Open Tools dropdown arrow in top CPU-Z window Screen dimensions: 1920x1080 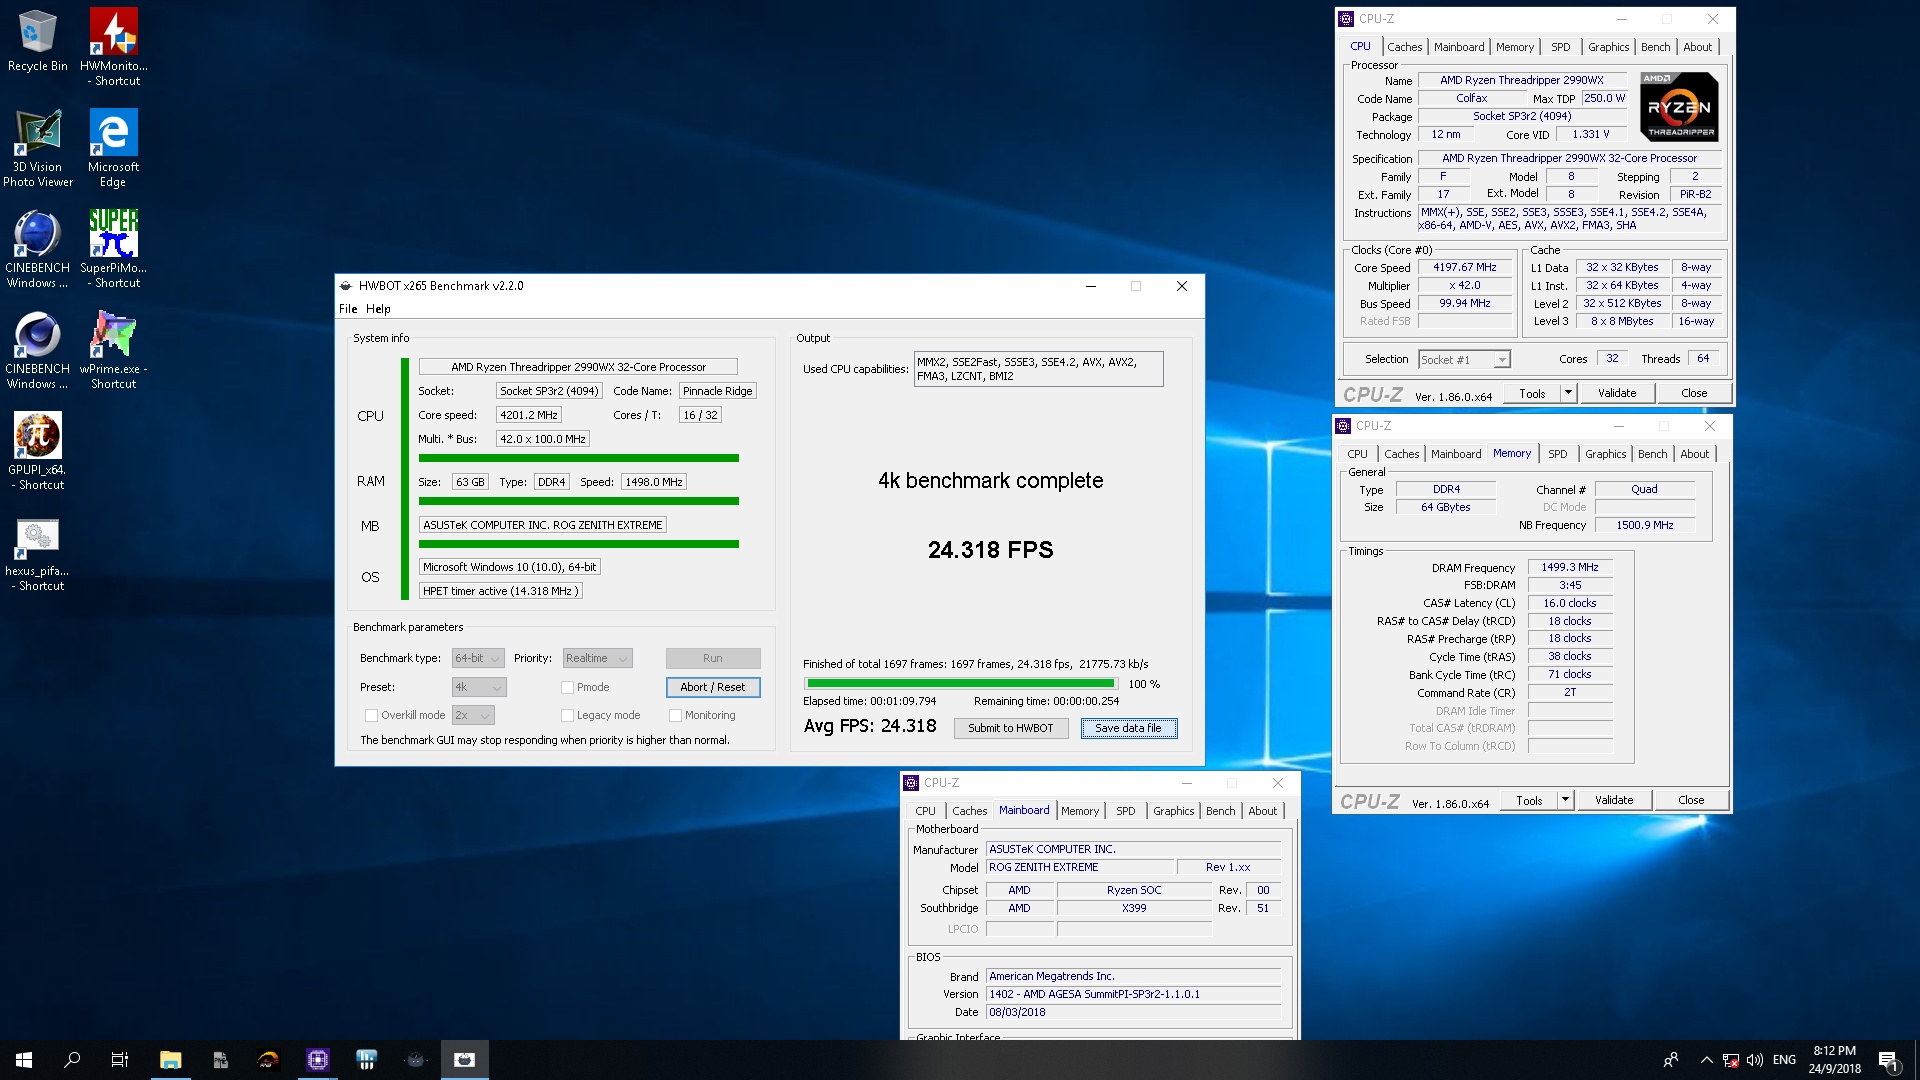[x=1568, y=393]
